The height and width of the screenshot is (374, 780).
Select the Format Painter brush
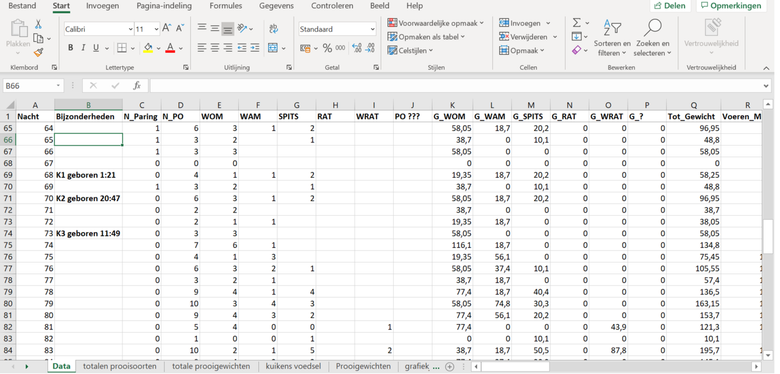[x=38, y=52]
